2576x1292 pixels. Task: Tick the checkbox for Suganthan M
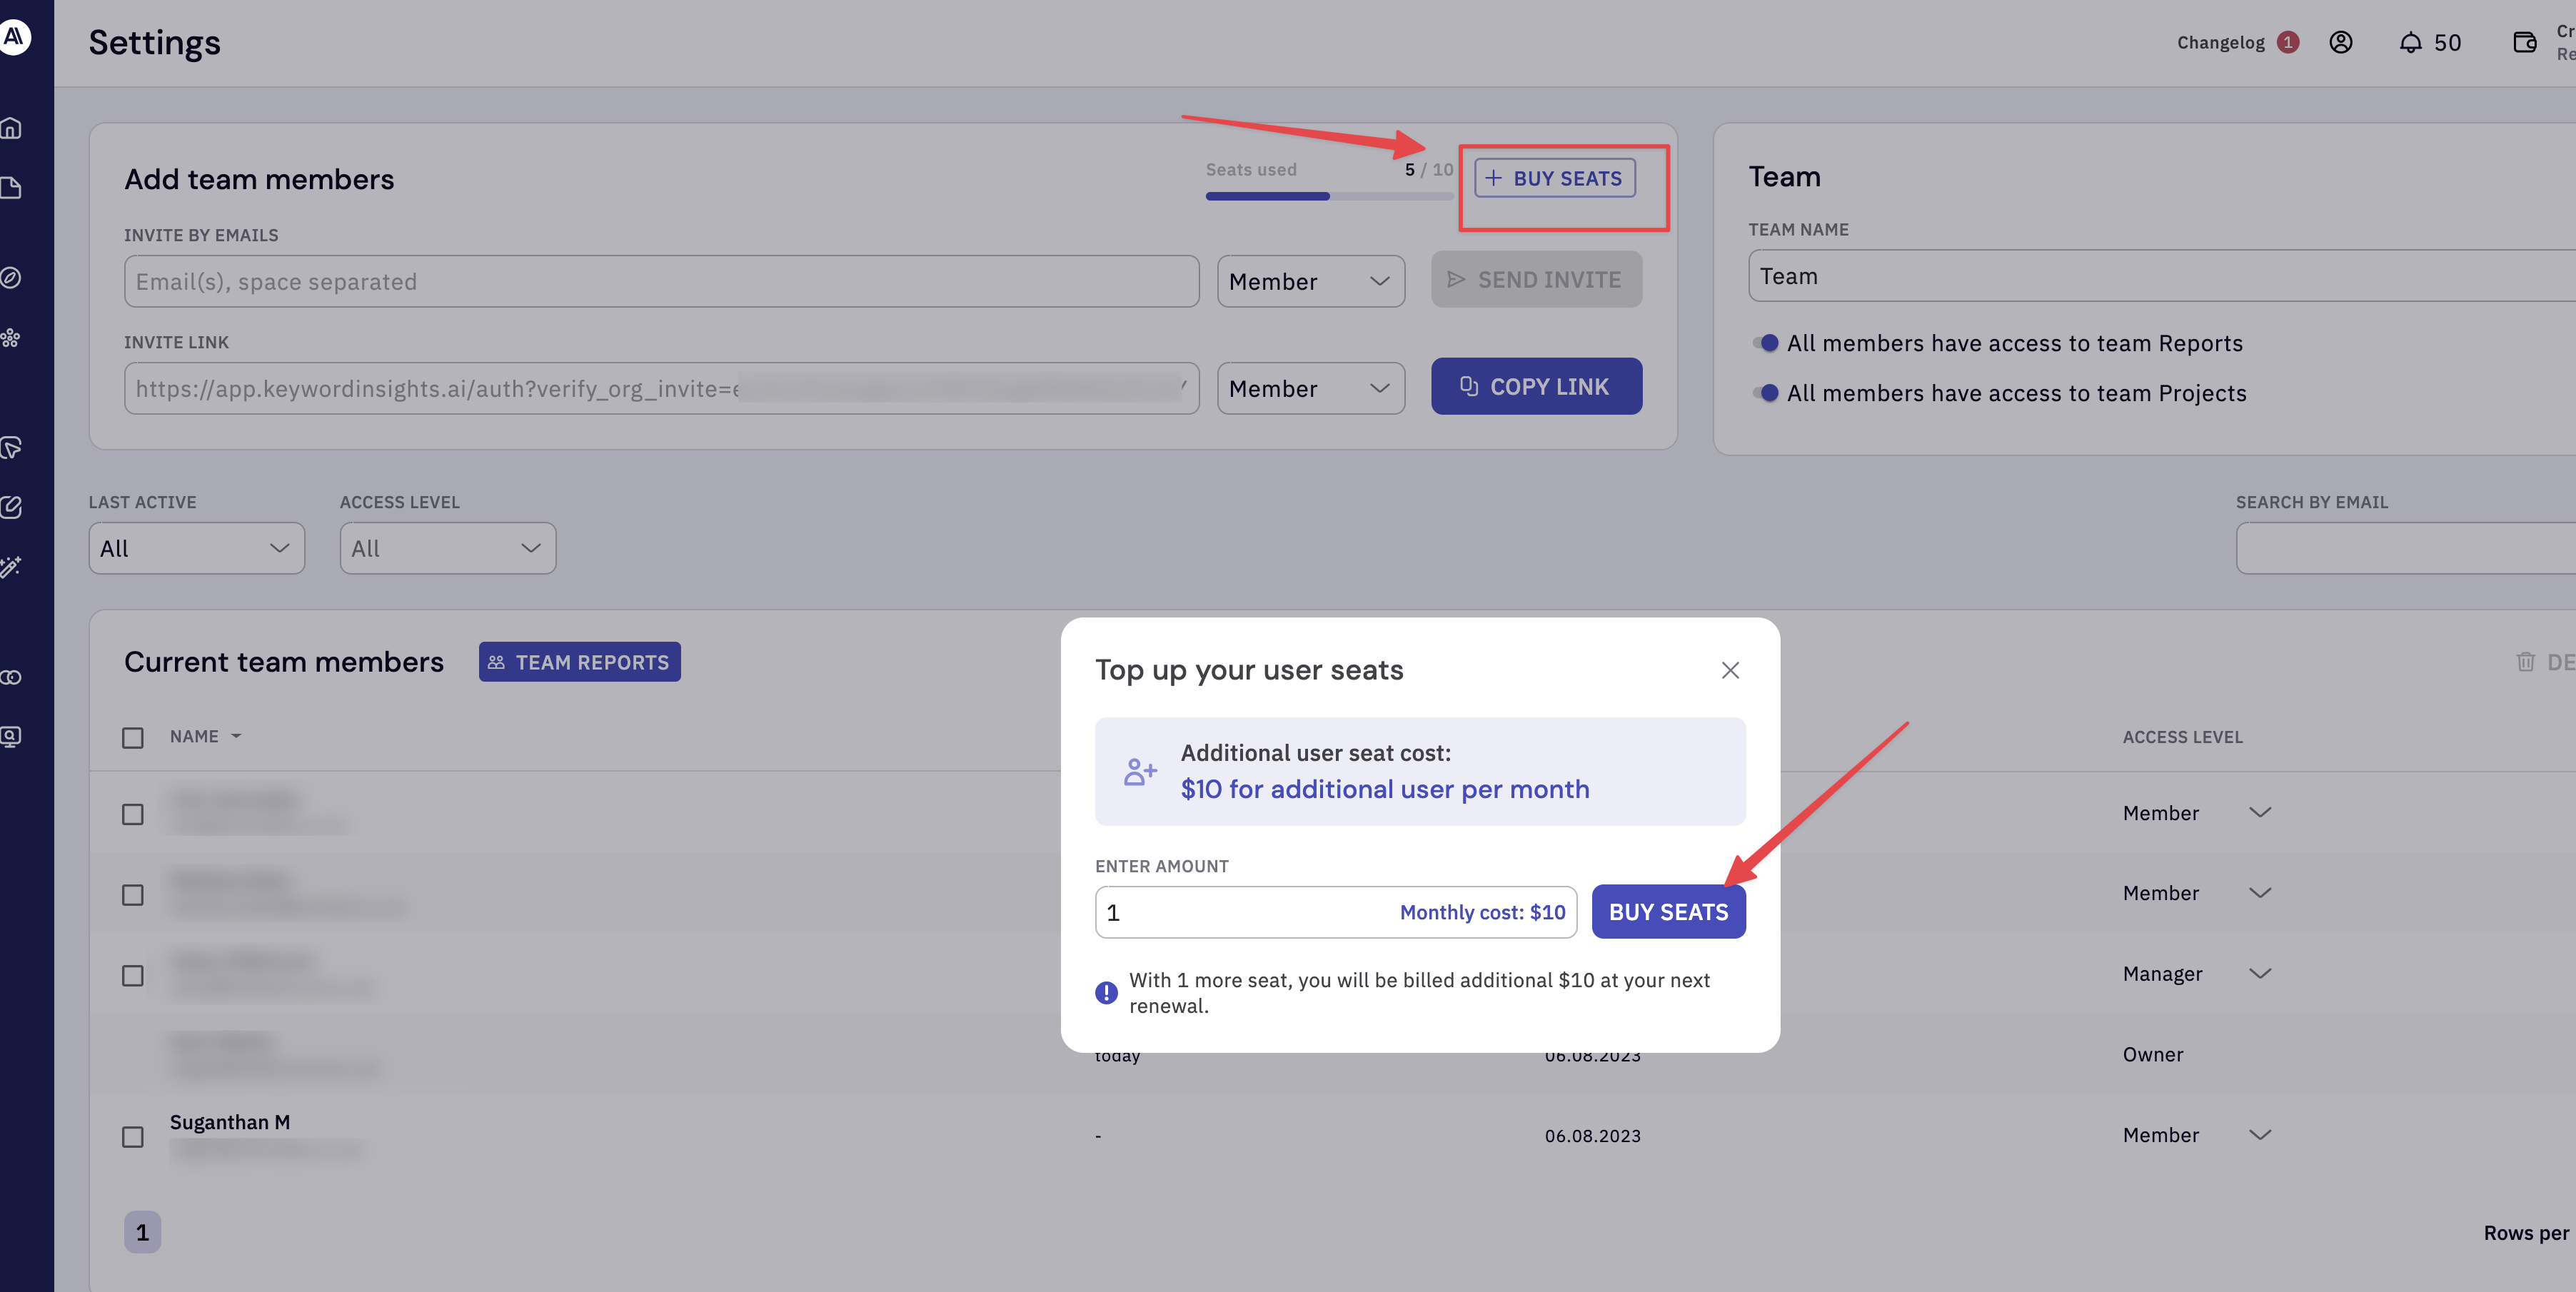(x=133, y=1137)
